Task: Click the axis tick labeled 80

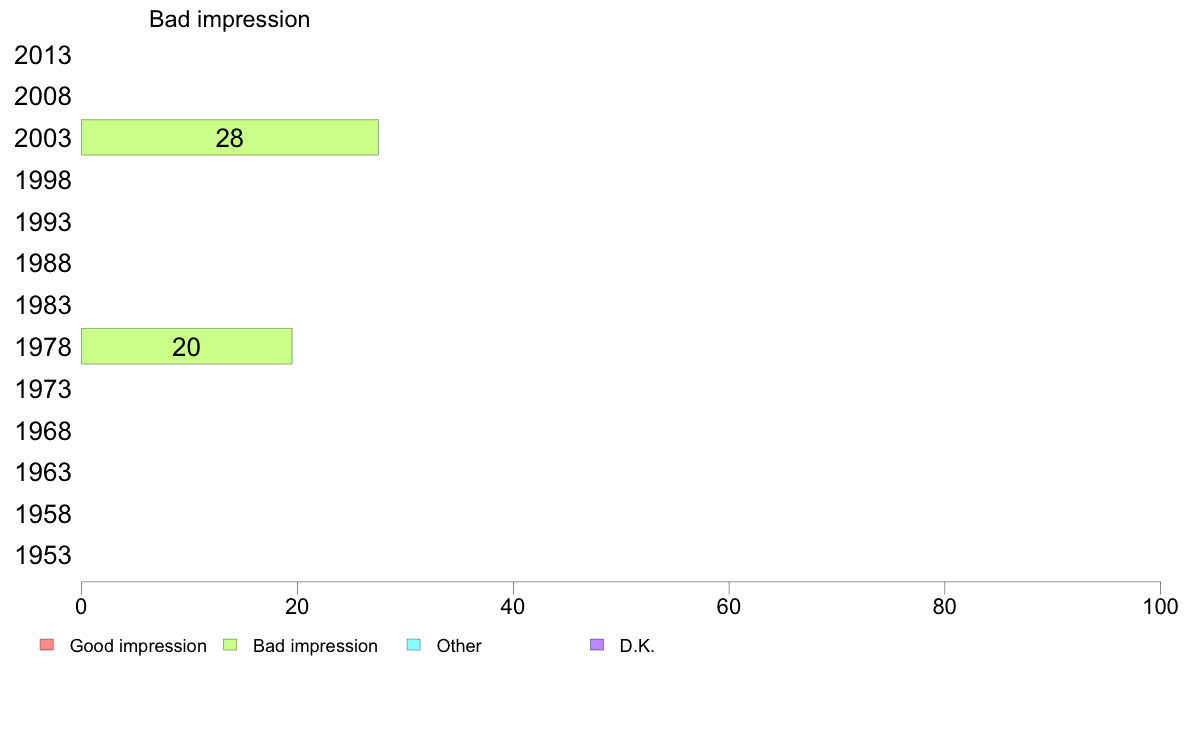Action: [944, 606]
